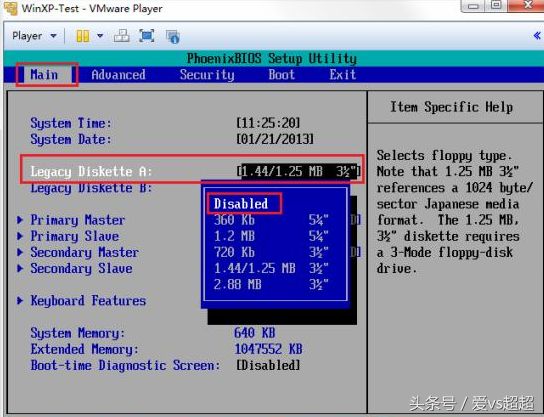The image size is (544, 417).
Task: Click the blue double-chevron collapse icon
Action: click(x=537, y=35)
